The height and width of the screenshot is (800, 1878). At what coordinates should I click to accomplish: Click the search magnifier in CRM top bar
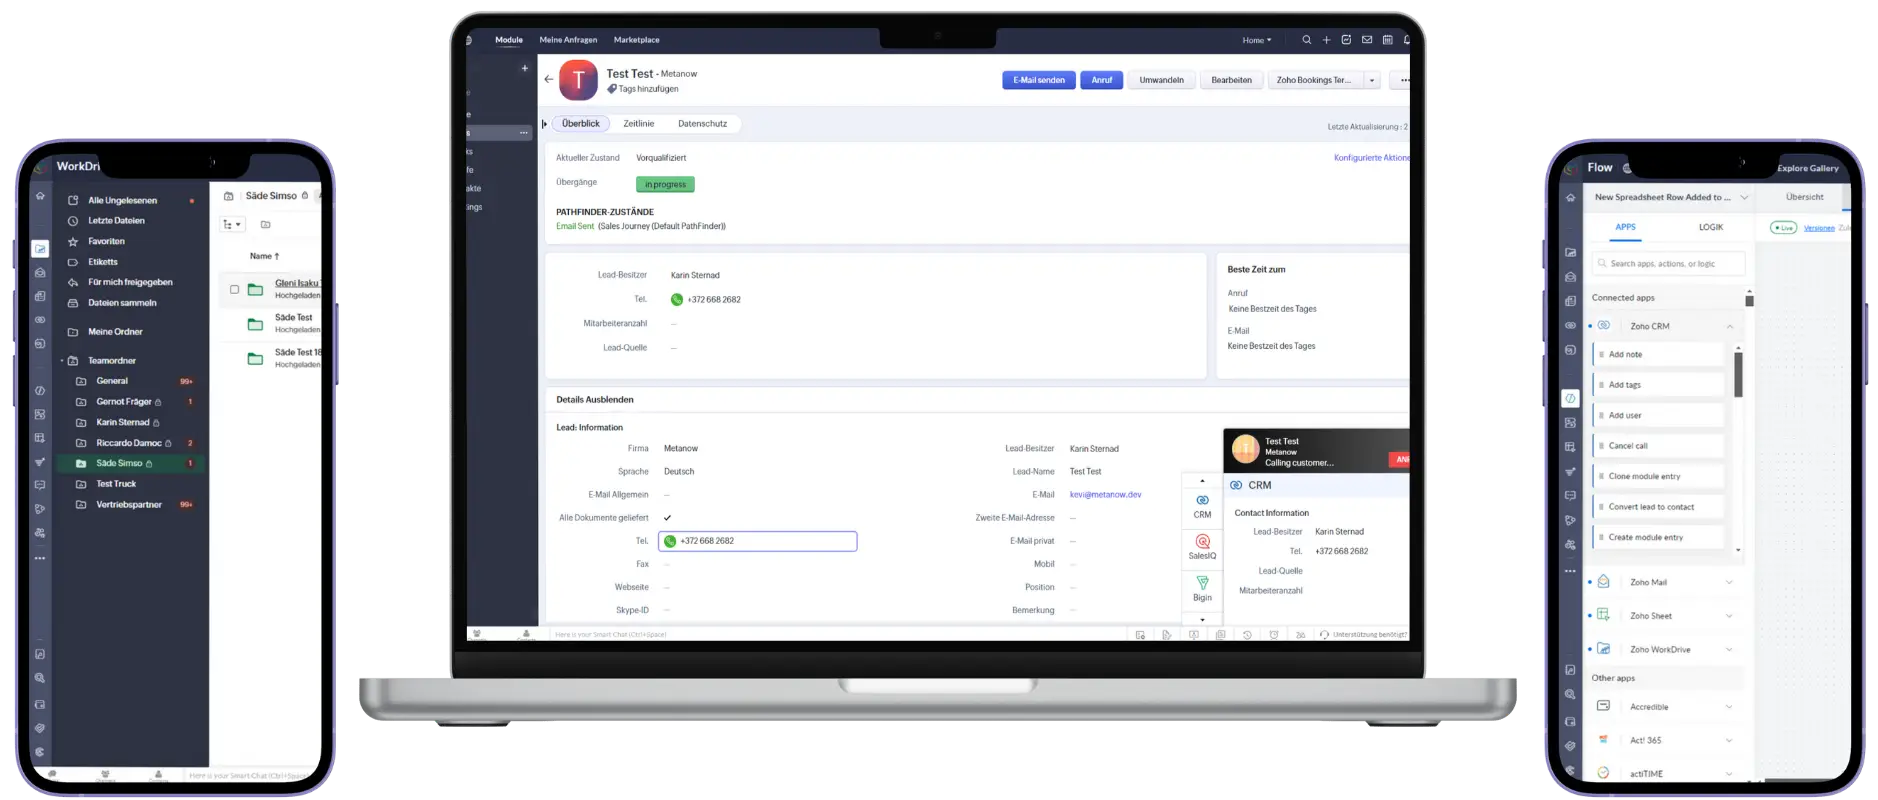pyautogui.click(x=1306, y=40)
